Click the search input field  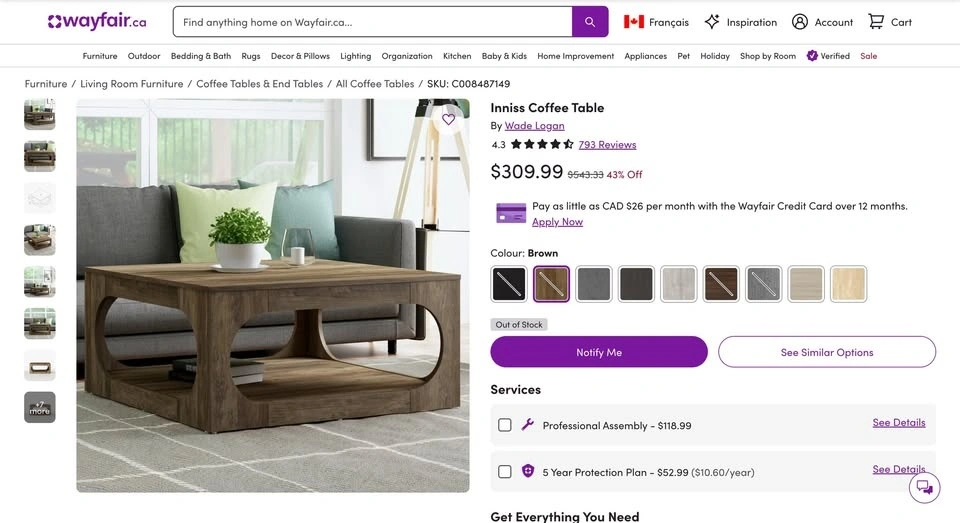click(372, 22)
